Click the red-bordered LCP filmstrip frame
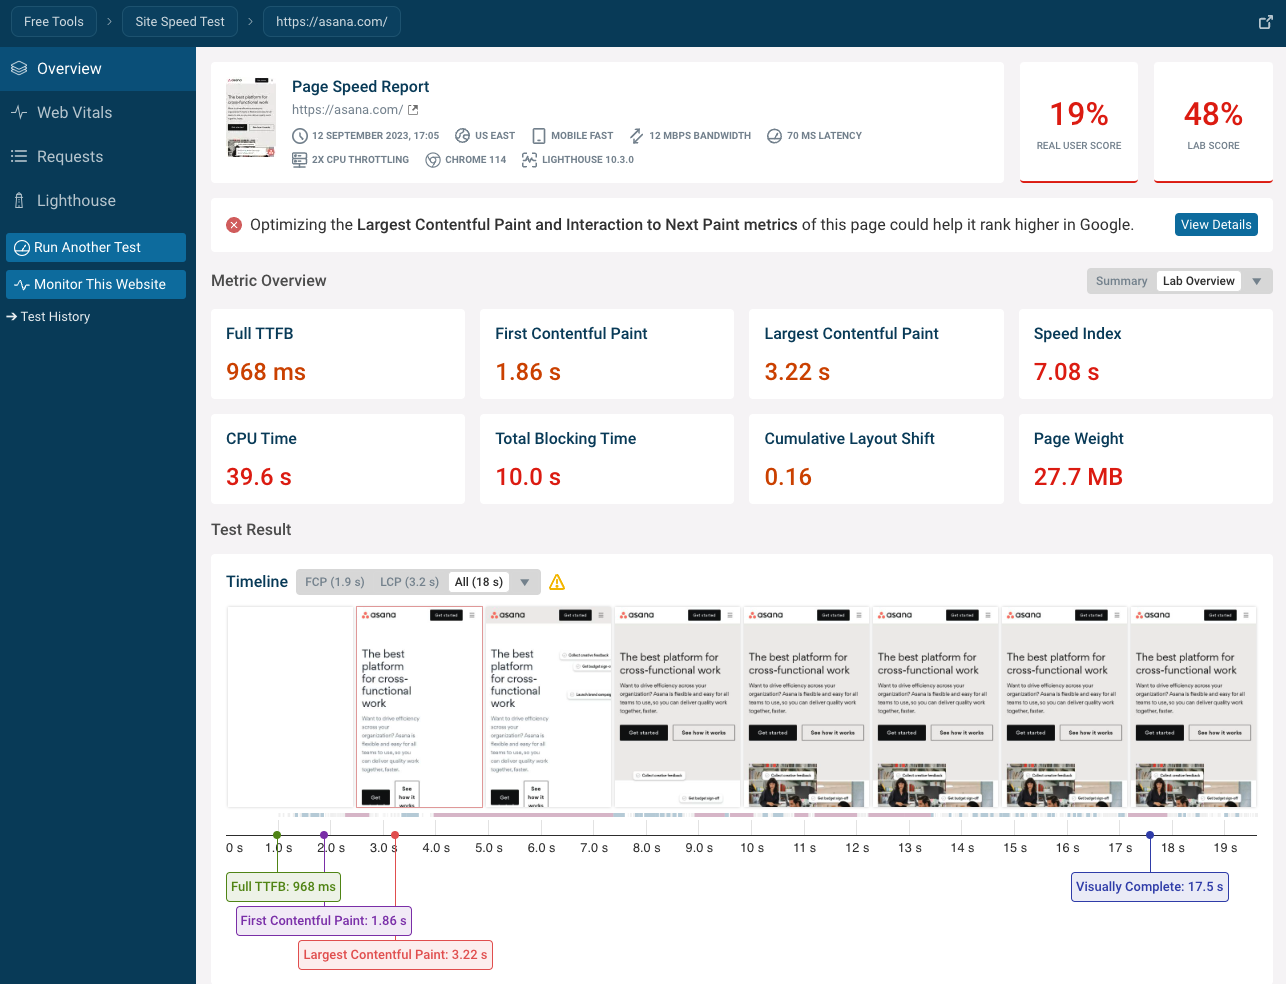 point(420,706)
